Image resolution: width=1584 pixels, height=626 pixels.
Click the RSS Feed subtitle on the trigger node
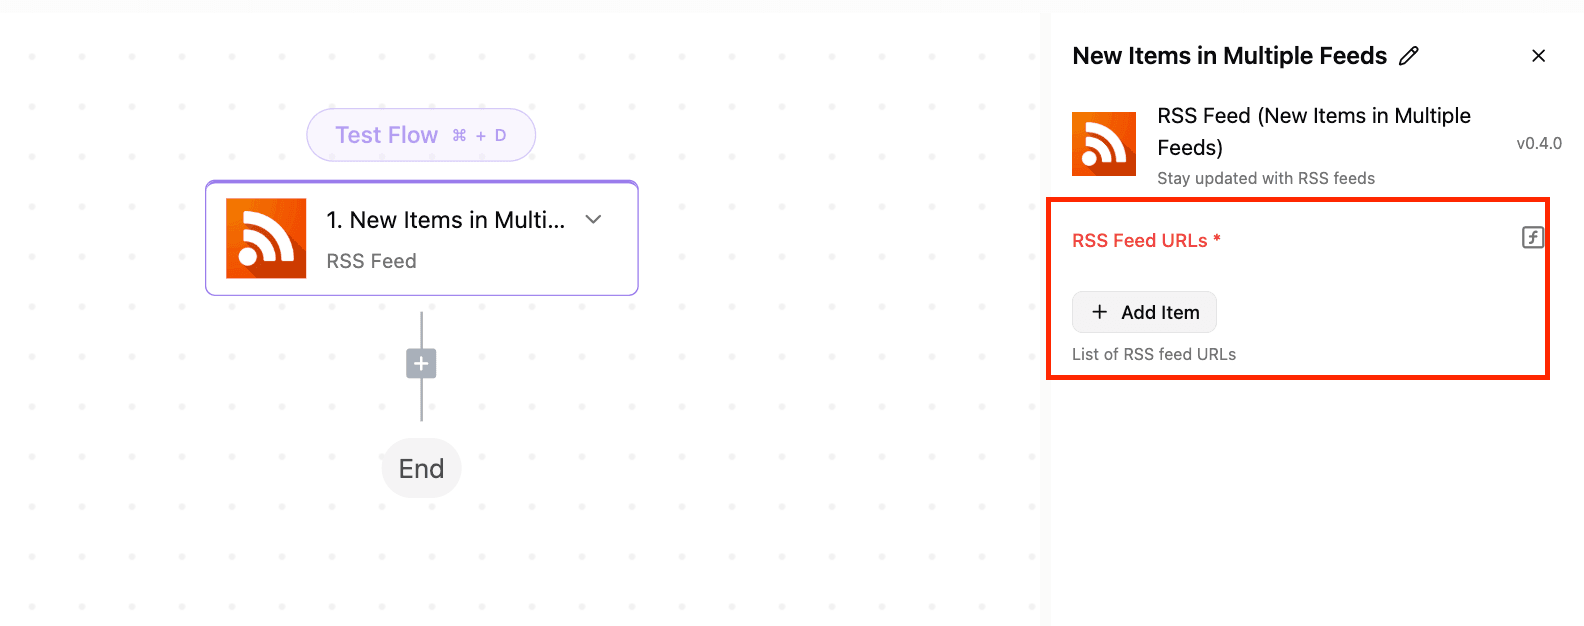[371, 261]
